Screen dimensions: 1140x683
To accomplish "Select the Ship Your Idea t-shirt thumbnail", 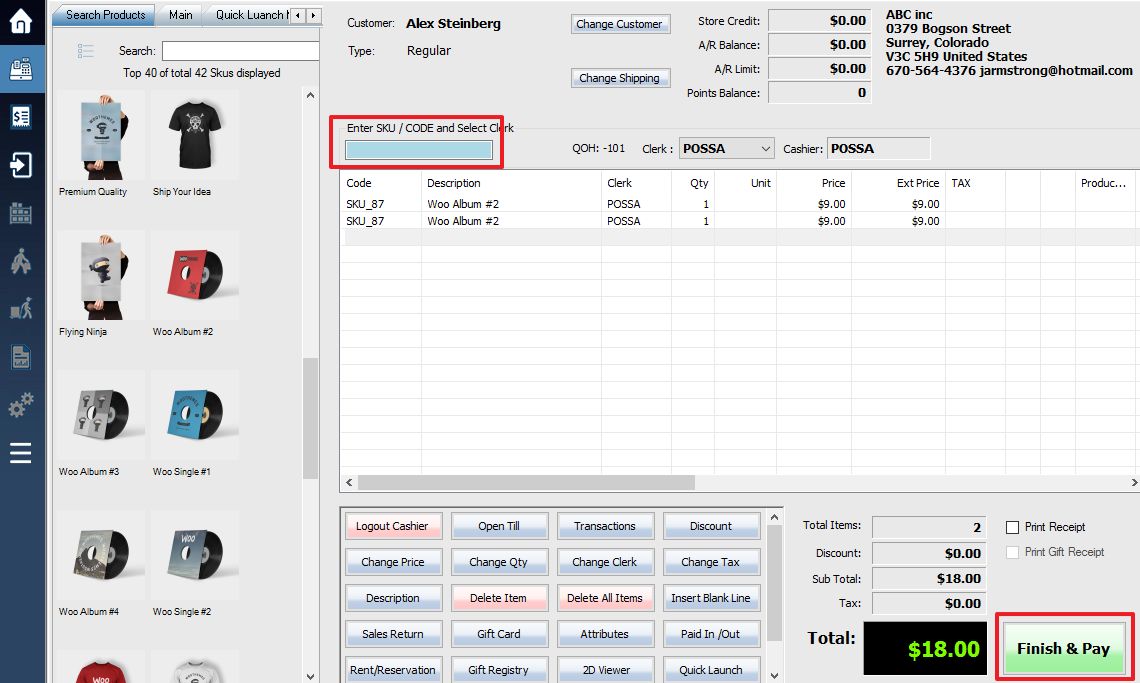I will click(195, 135).
